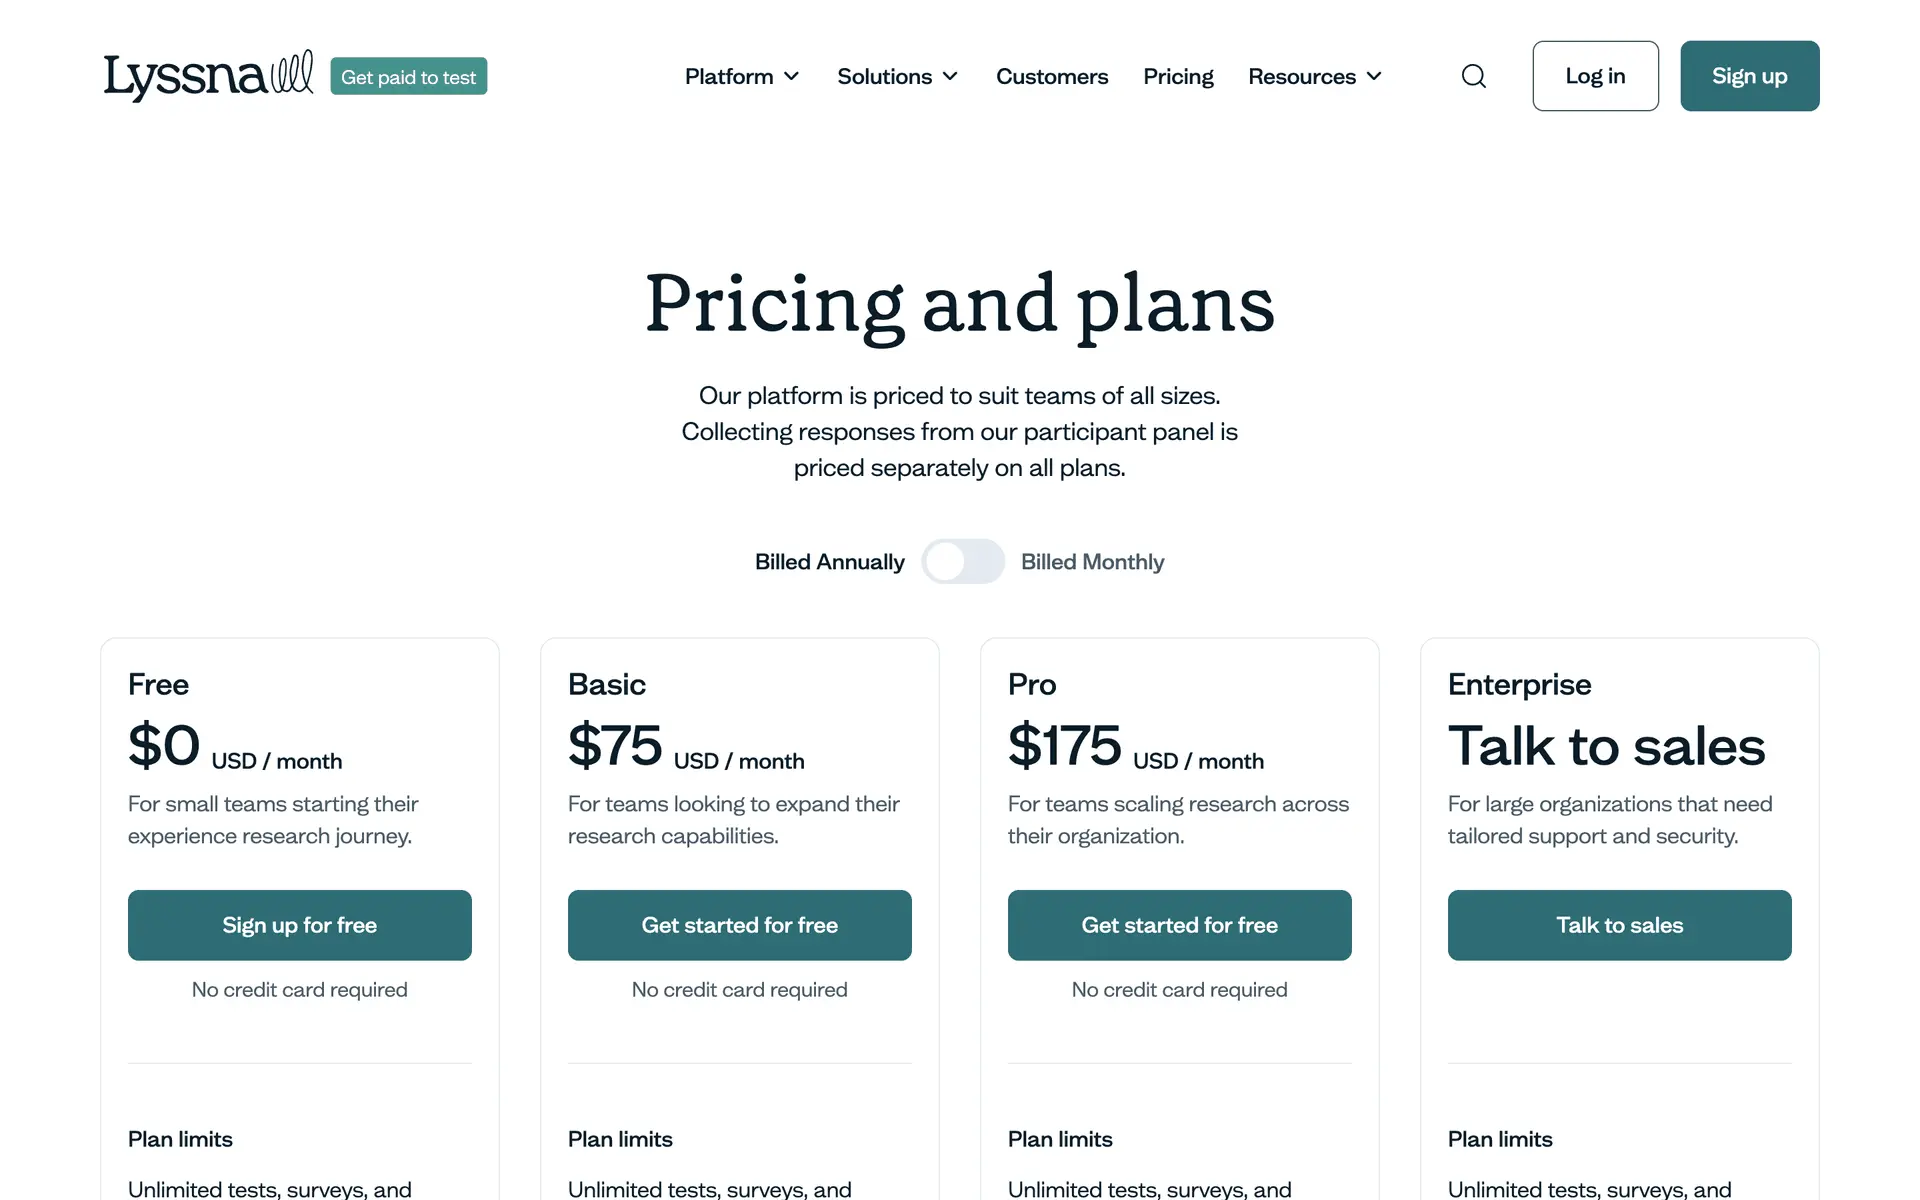This screenshot has width=1920, height=1200.
Task: Click the Get paid to test badge
Action: pyautogui.click(x=408, y=77)
